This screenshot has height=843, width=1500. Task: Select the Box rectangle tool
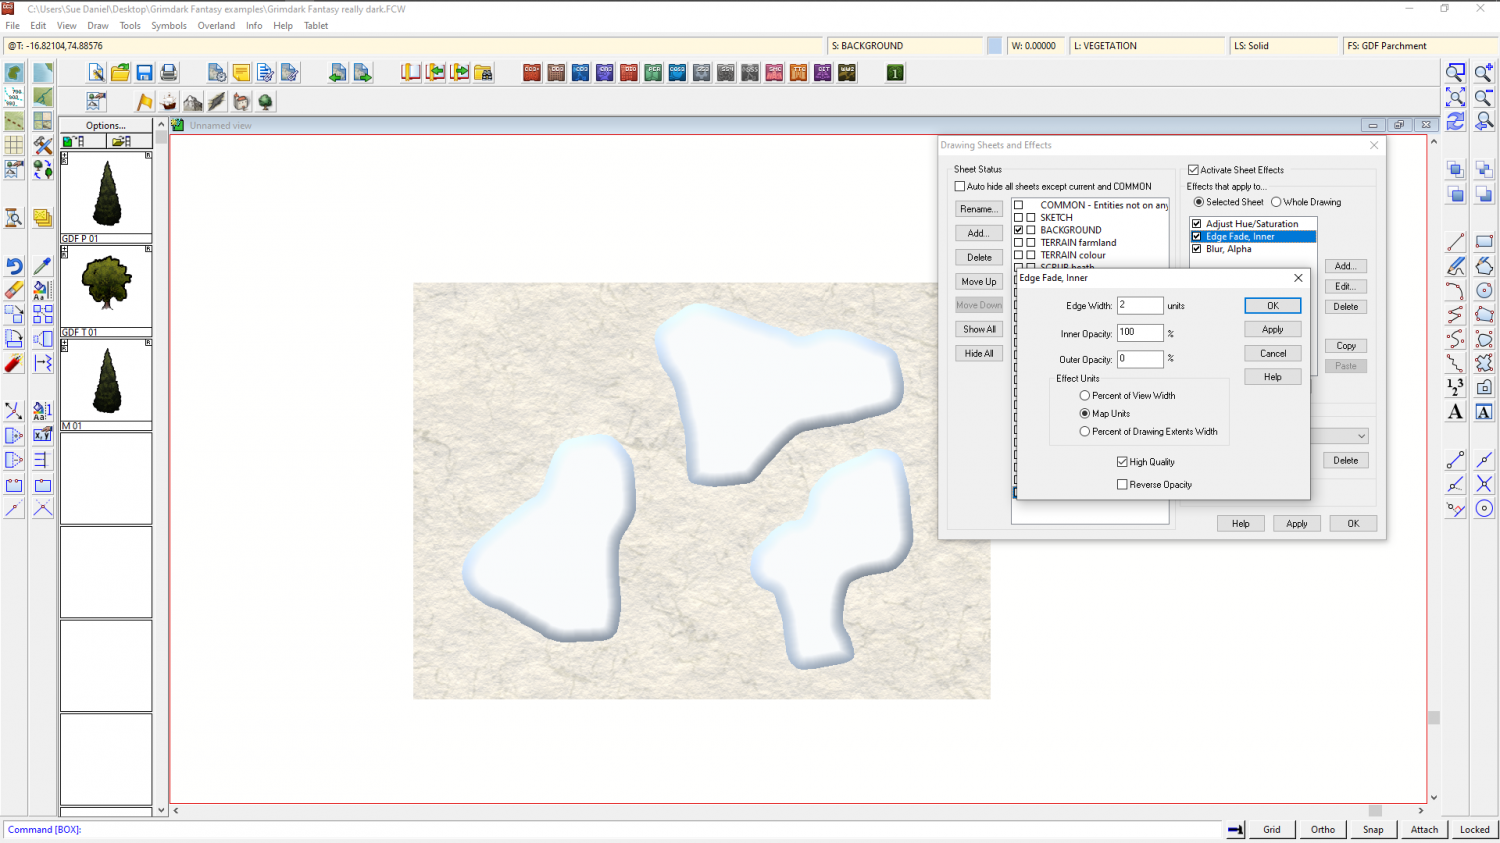tap(1484, 242)
